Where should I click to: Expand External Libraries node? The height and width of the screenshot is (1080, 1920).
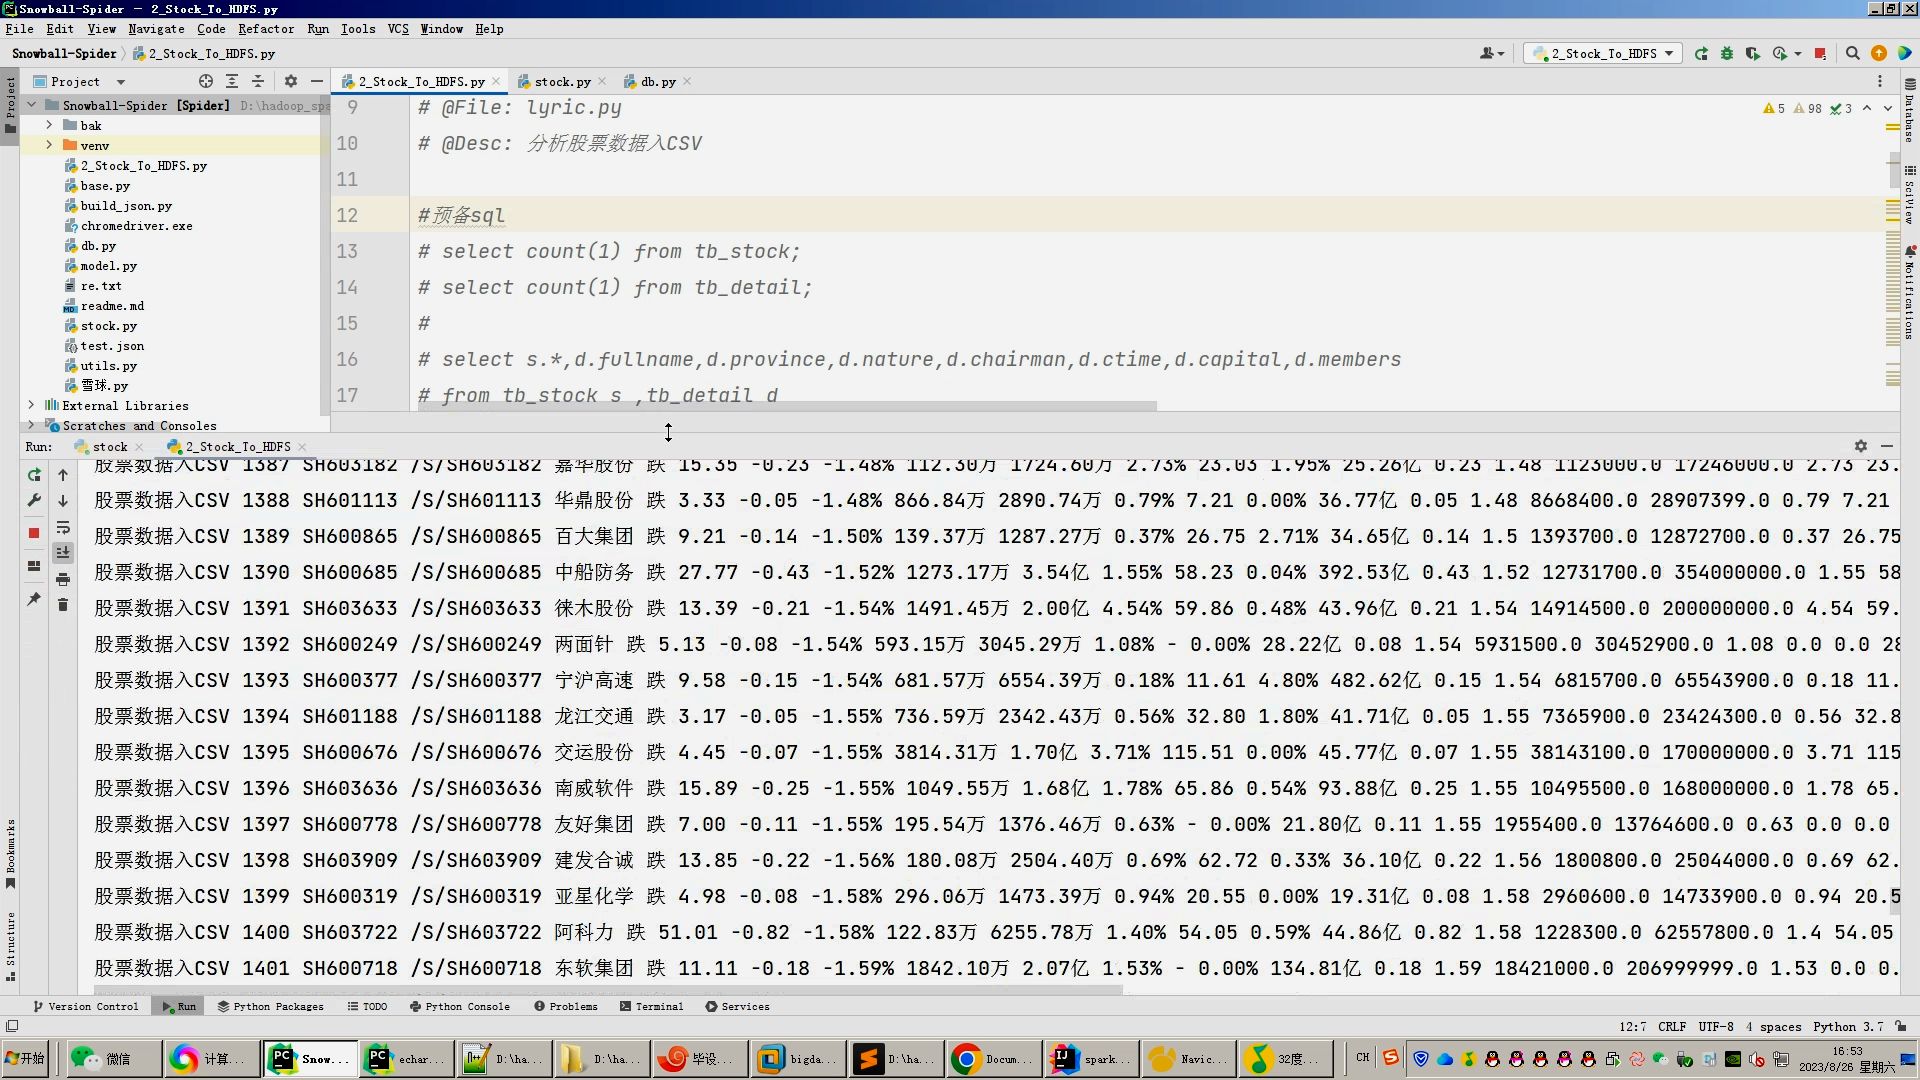(31, 406)
